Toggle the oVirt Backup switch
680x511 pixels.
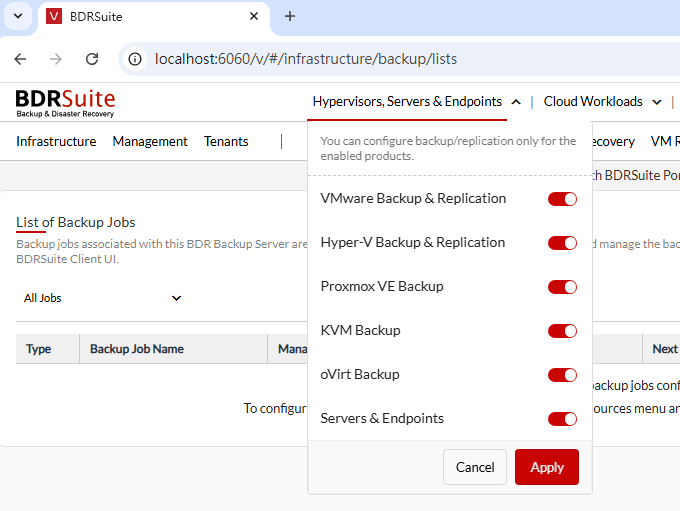pos(562,375)
